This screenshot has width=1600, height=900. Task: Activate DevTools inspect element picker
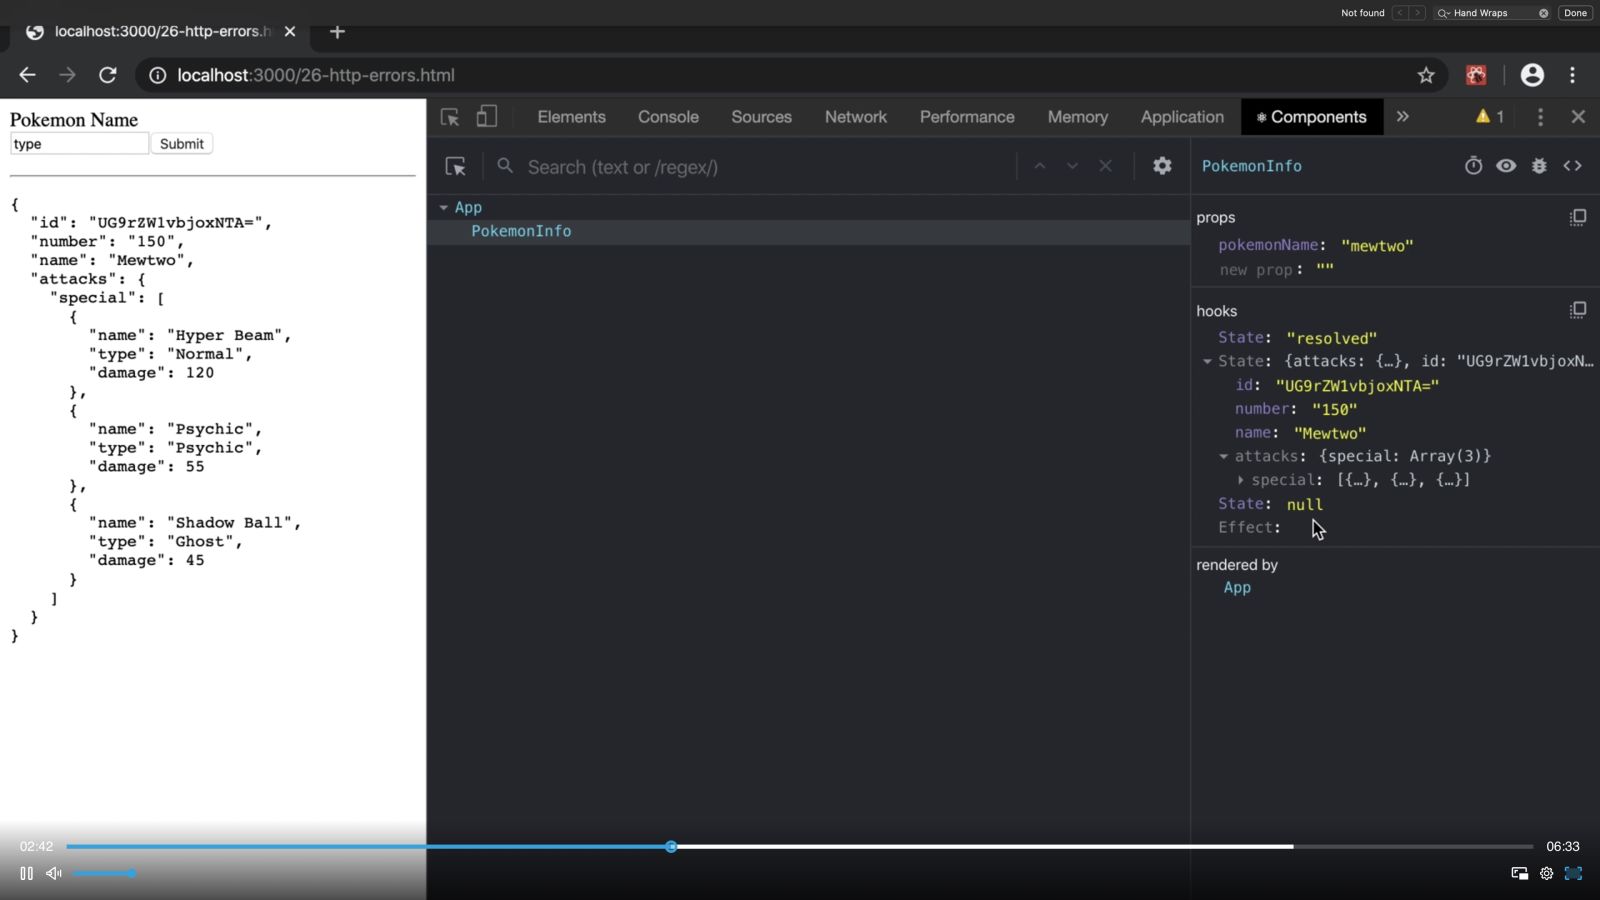click(450, 117)
